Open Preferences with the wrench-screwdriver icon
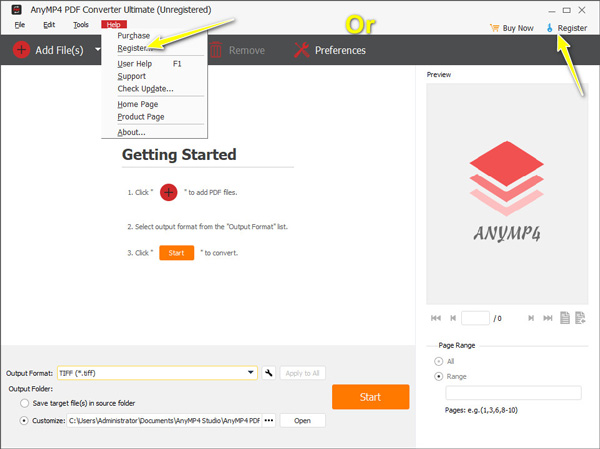The image size is (600, 449). [x=302, y=50]
